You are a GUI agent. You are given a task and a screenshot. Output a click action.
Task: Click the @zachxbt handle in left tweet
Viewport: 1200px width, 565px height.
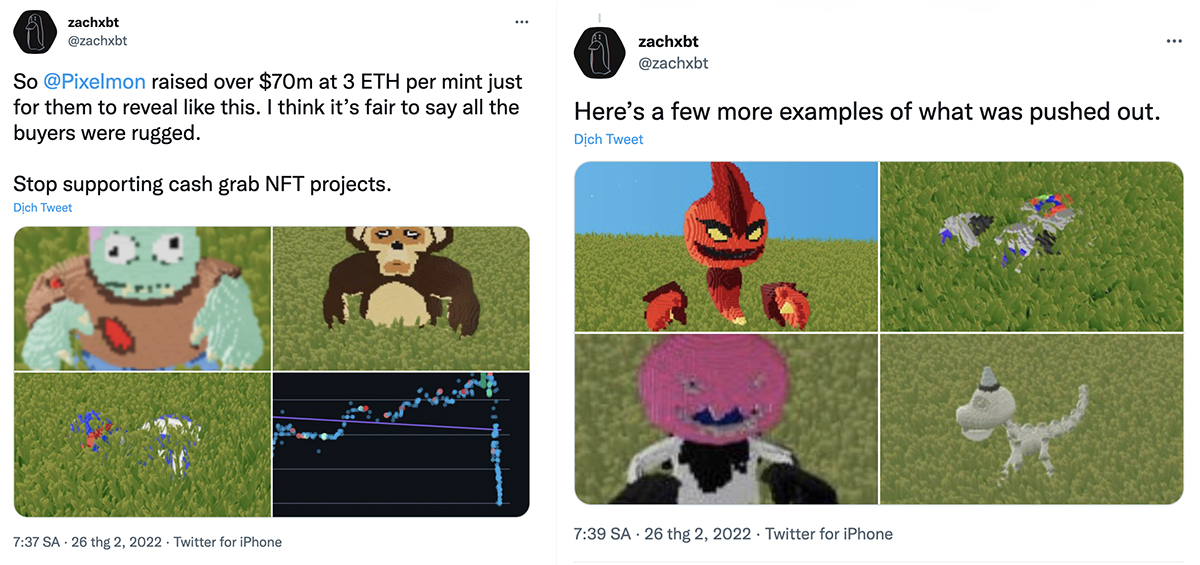coord(98,41)
